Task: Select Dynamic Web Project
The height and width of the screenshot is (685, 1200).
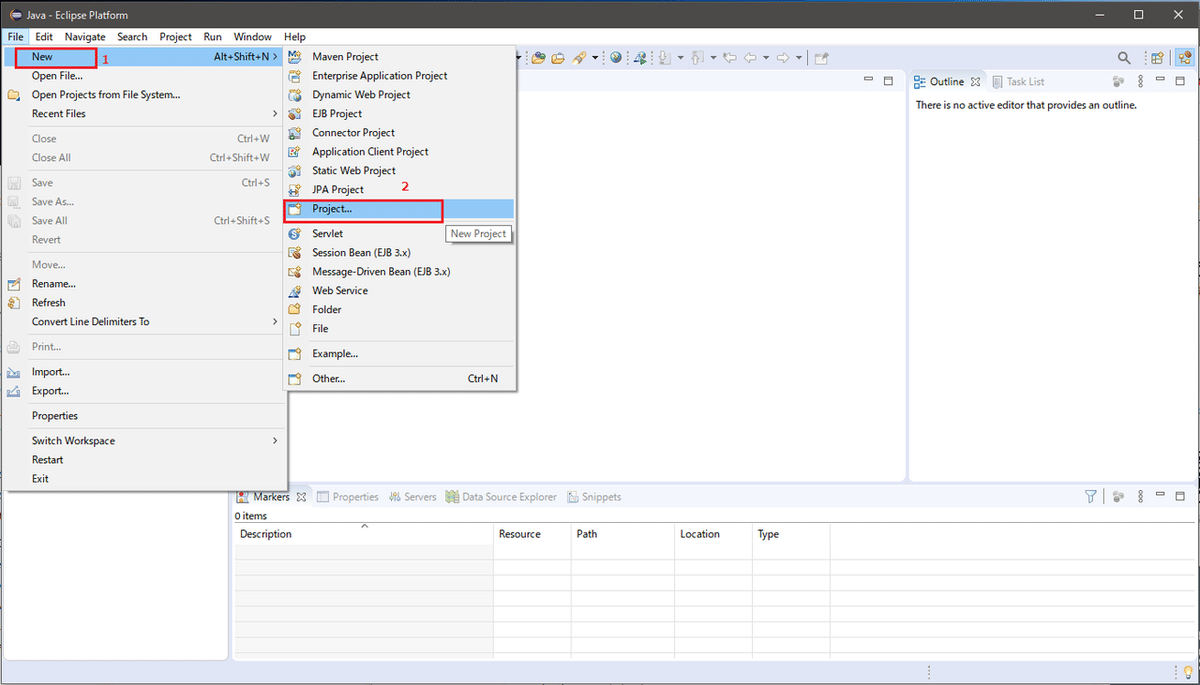Action: pos(400,94)
